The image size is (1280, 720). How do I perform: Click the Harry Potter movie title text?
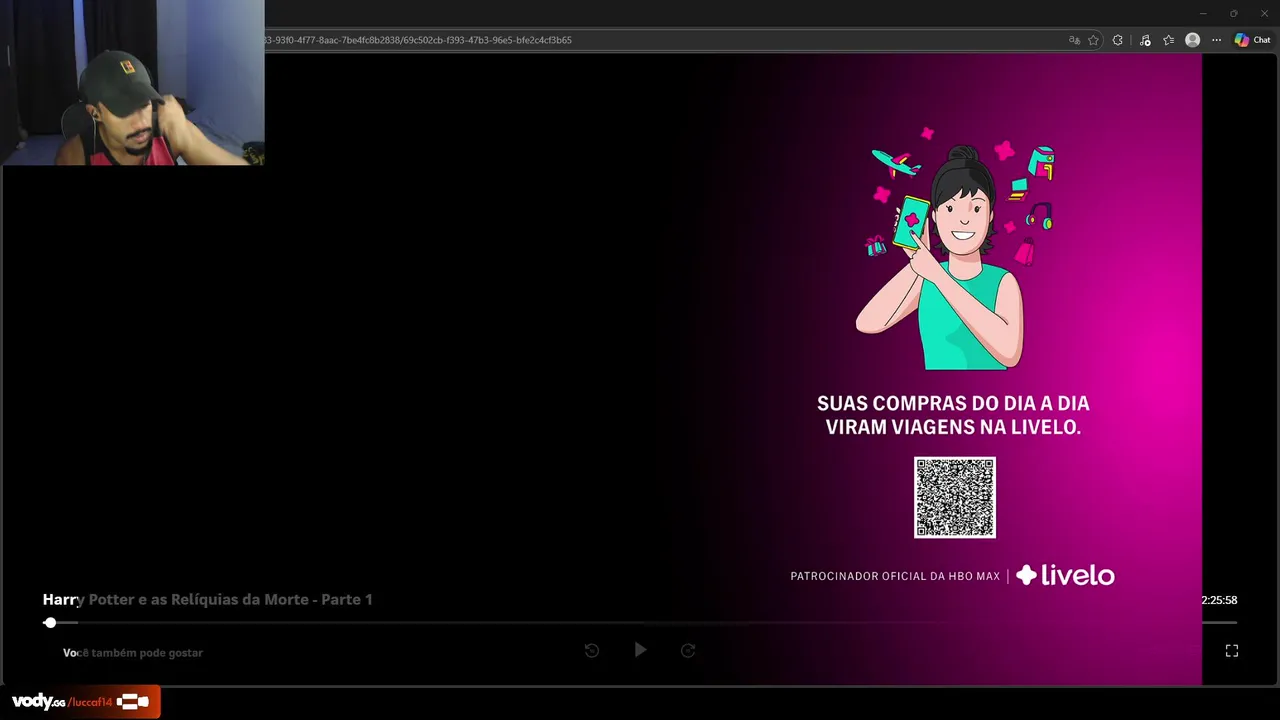click(x=208, y=600)
